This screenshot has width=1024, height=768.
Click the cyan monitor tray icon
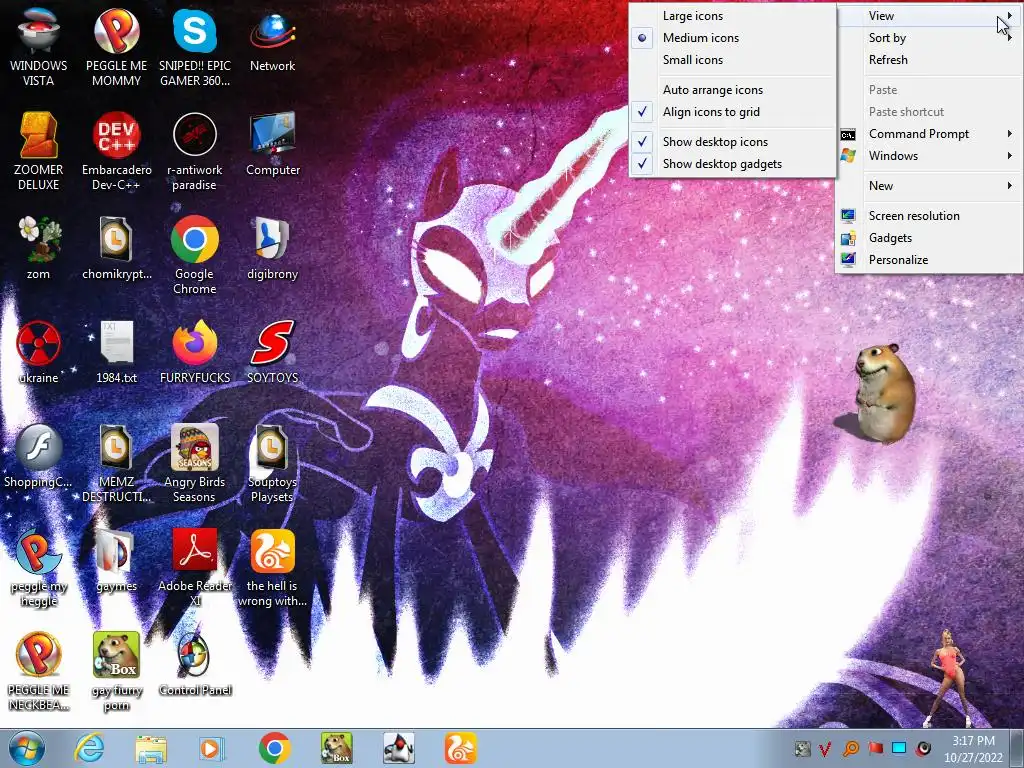pos(899,748)
